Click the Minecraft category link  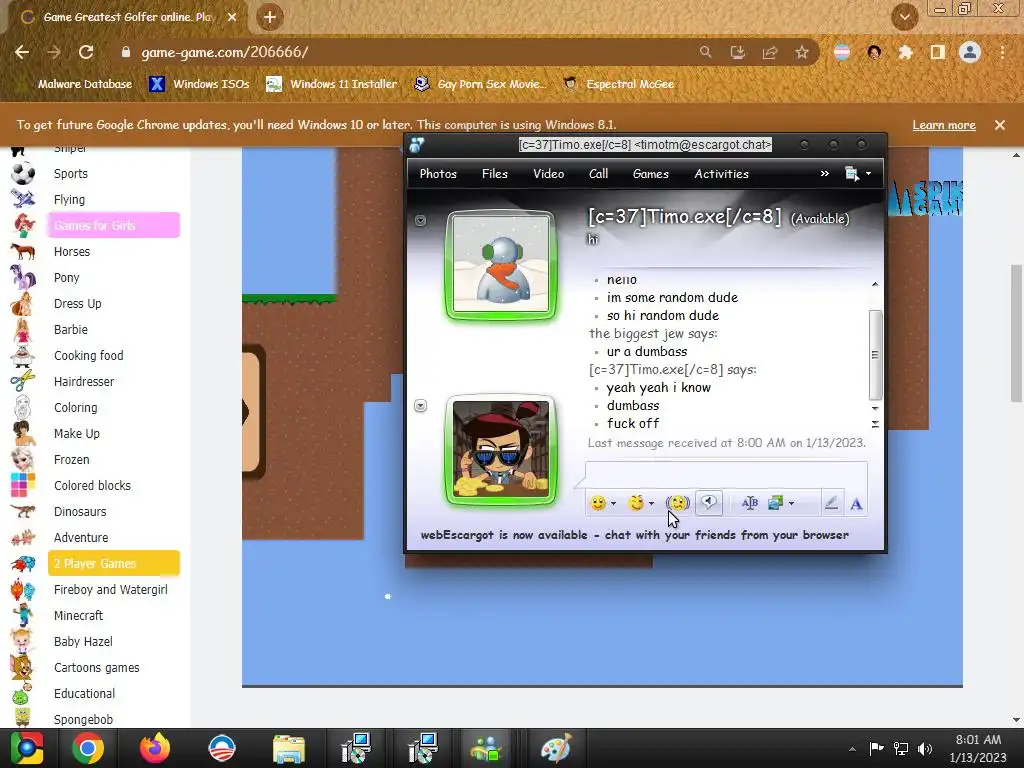pyautogui.click(x=78, y=616)
